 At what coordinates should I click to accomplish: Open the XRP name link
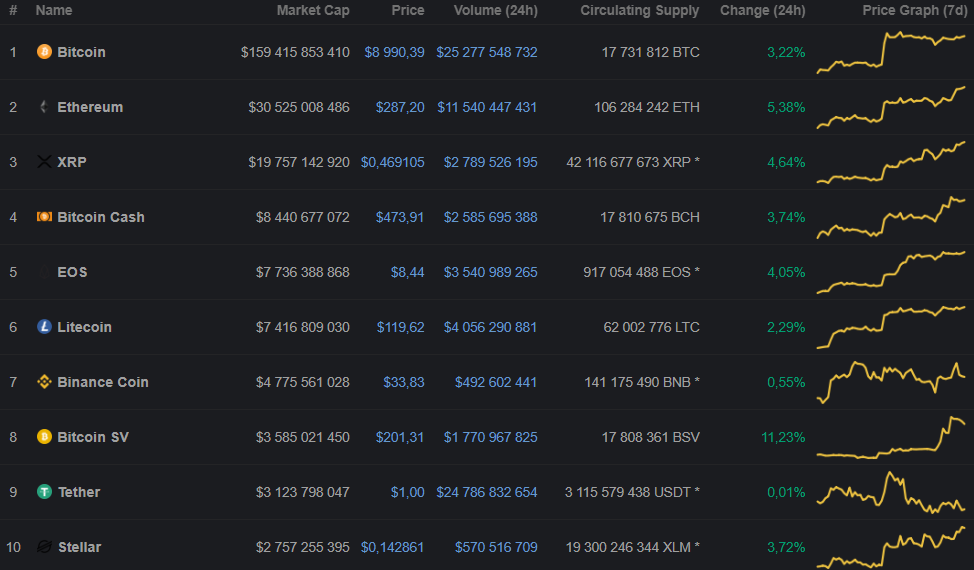click(x=72, y=162)
